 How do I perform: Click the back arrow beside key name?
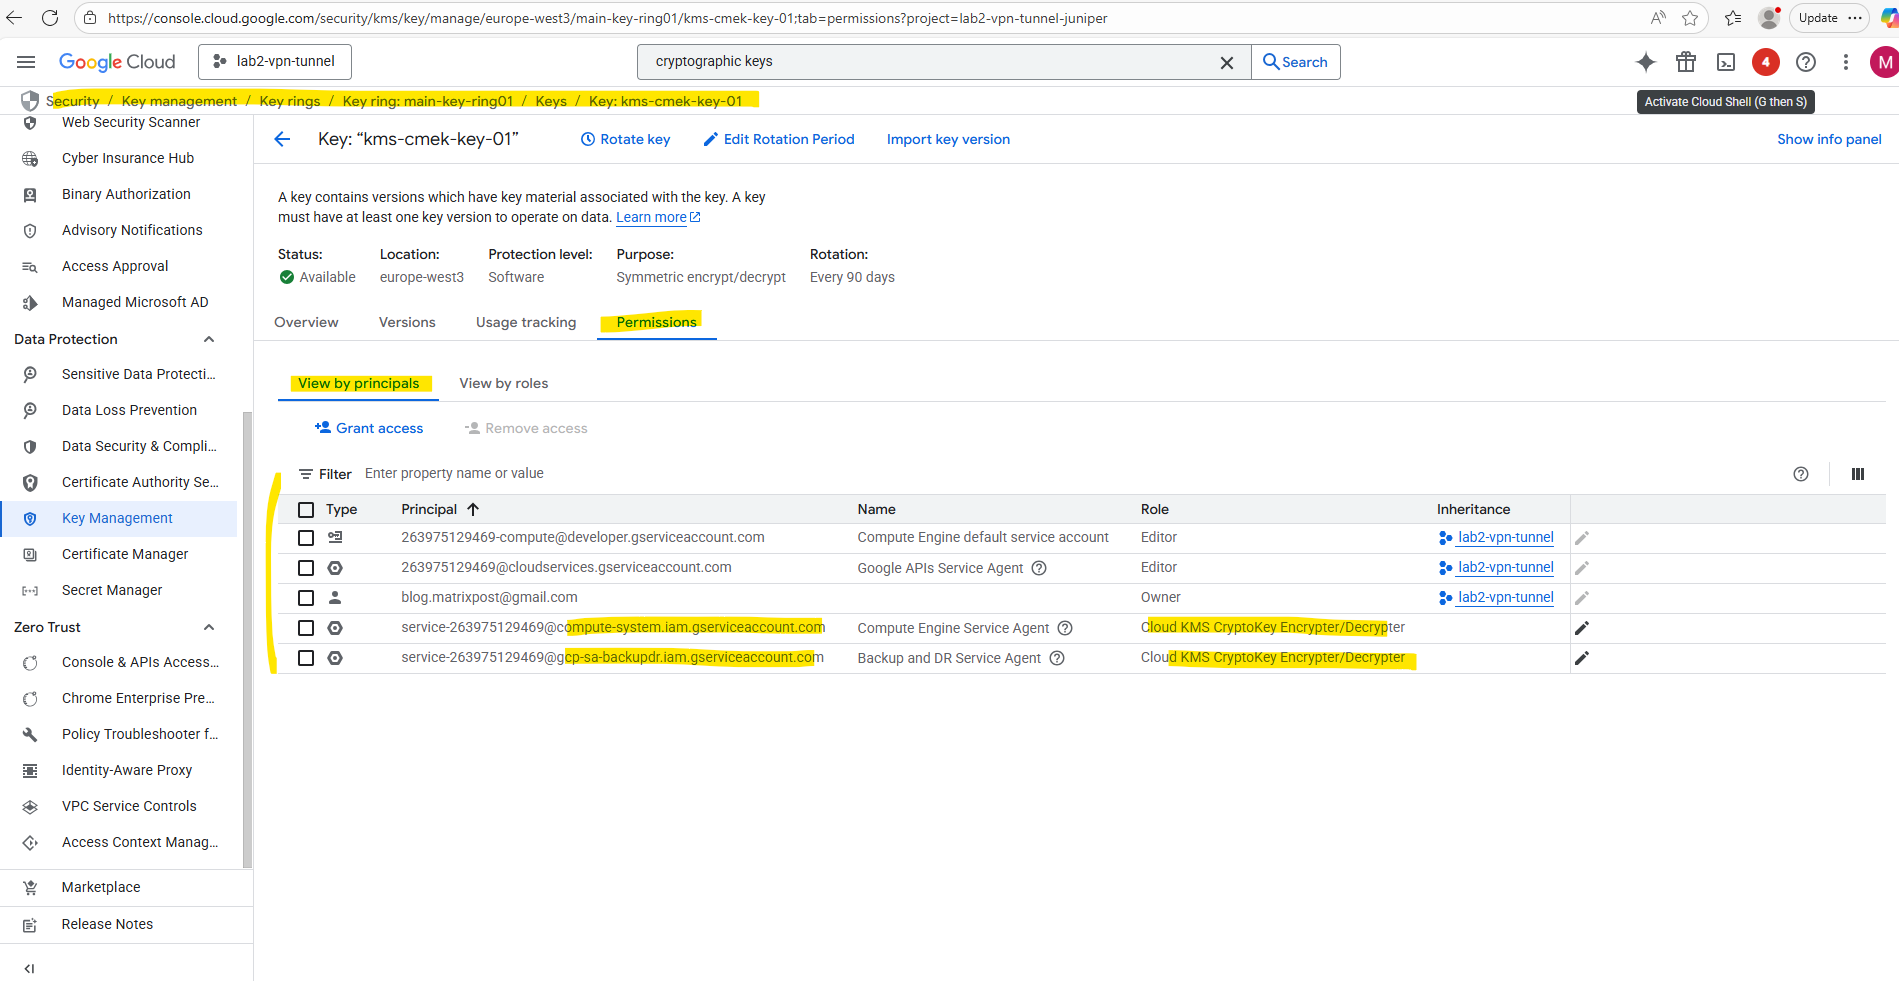tap(282, 139)
